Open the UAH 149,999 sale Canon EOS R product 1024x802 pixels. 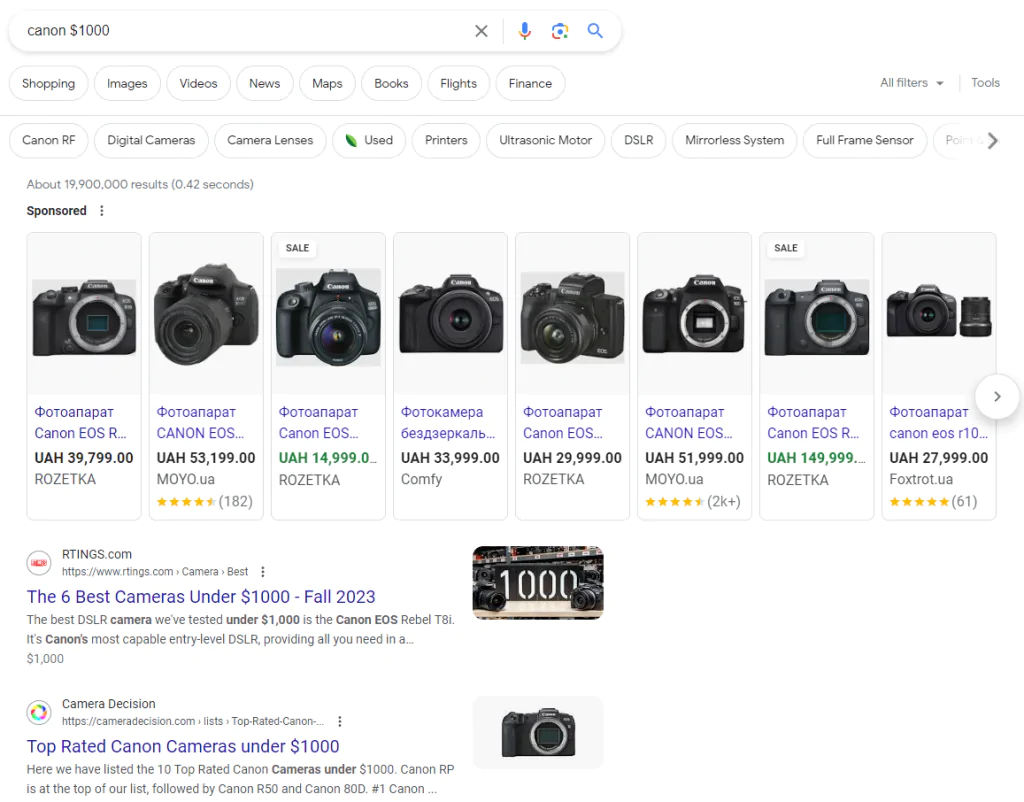click(x=817, y=376)
